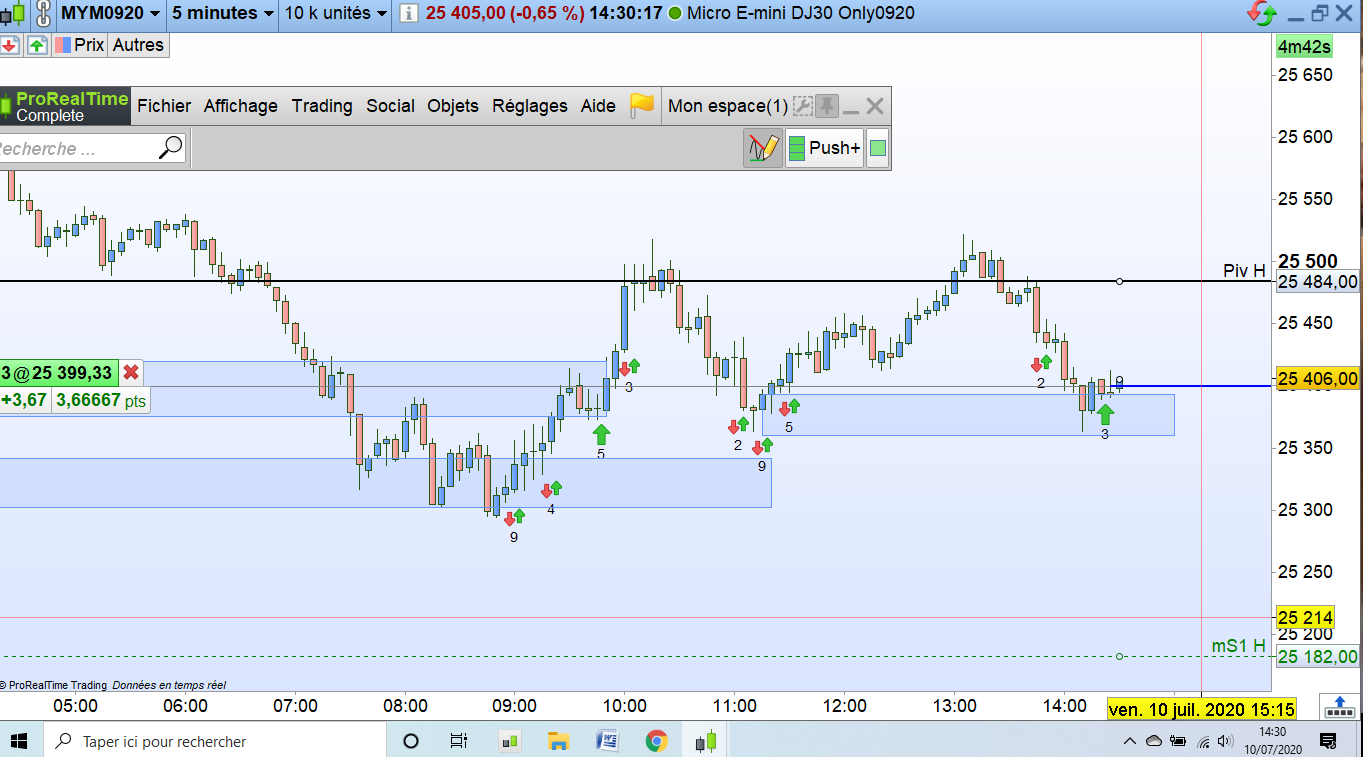Screen dimensions: 1363x757
Task: Click the 25 182,00 support price tag
Action: [x=1318, y=657]
